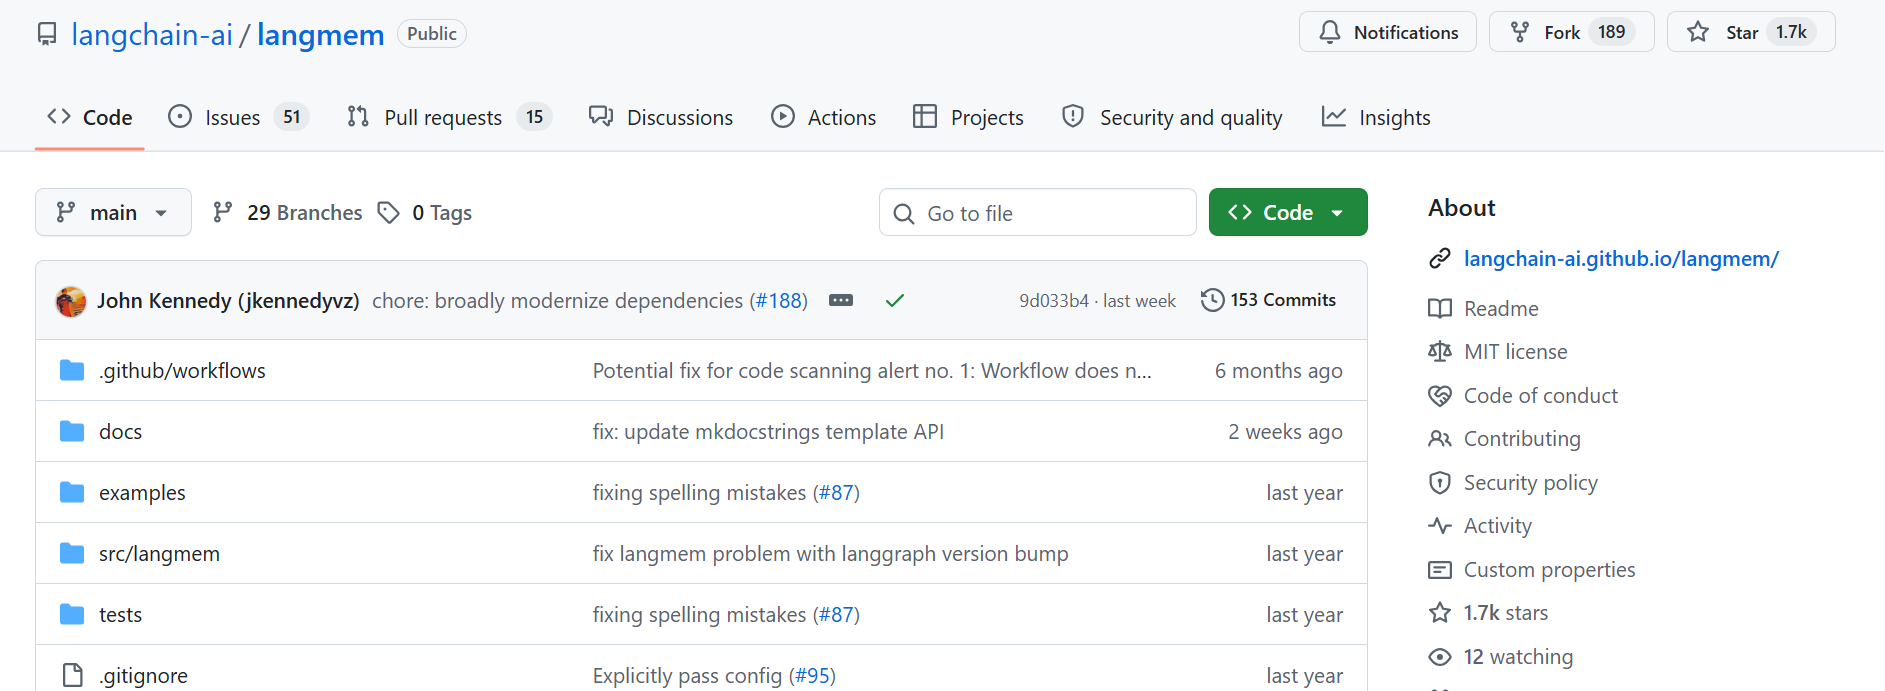Viewport: 1885px width, 691px height.
Task: Click the folder icon beside tests
Action: (72, 614)
